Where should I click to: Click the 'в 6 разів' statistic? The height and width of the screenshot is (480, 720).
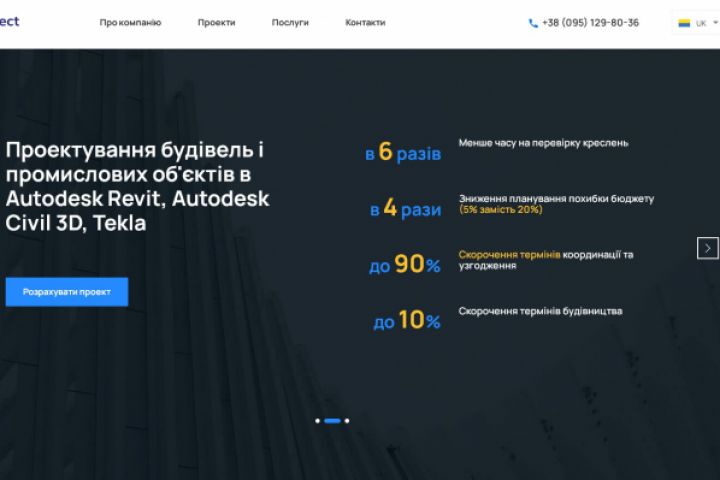[x=403, y=152]
